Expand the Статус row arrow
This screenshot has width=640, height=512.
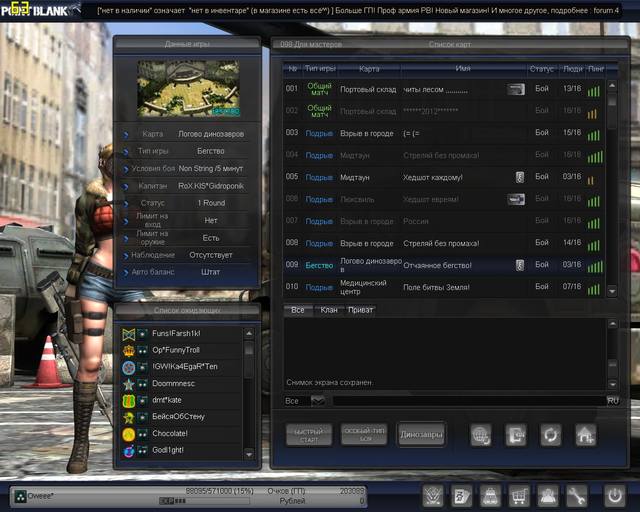[126, 203]
